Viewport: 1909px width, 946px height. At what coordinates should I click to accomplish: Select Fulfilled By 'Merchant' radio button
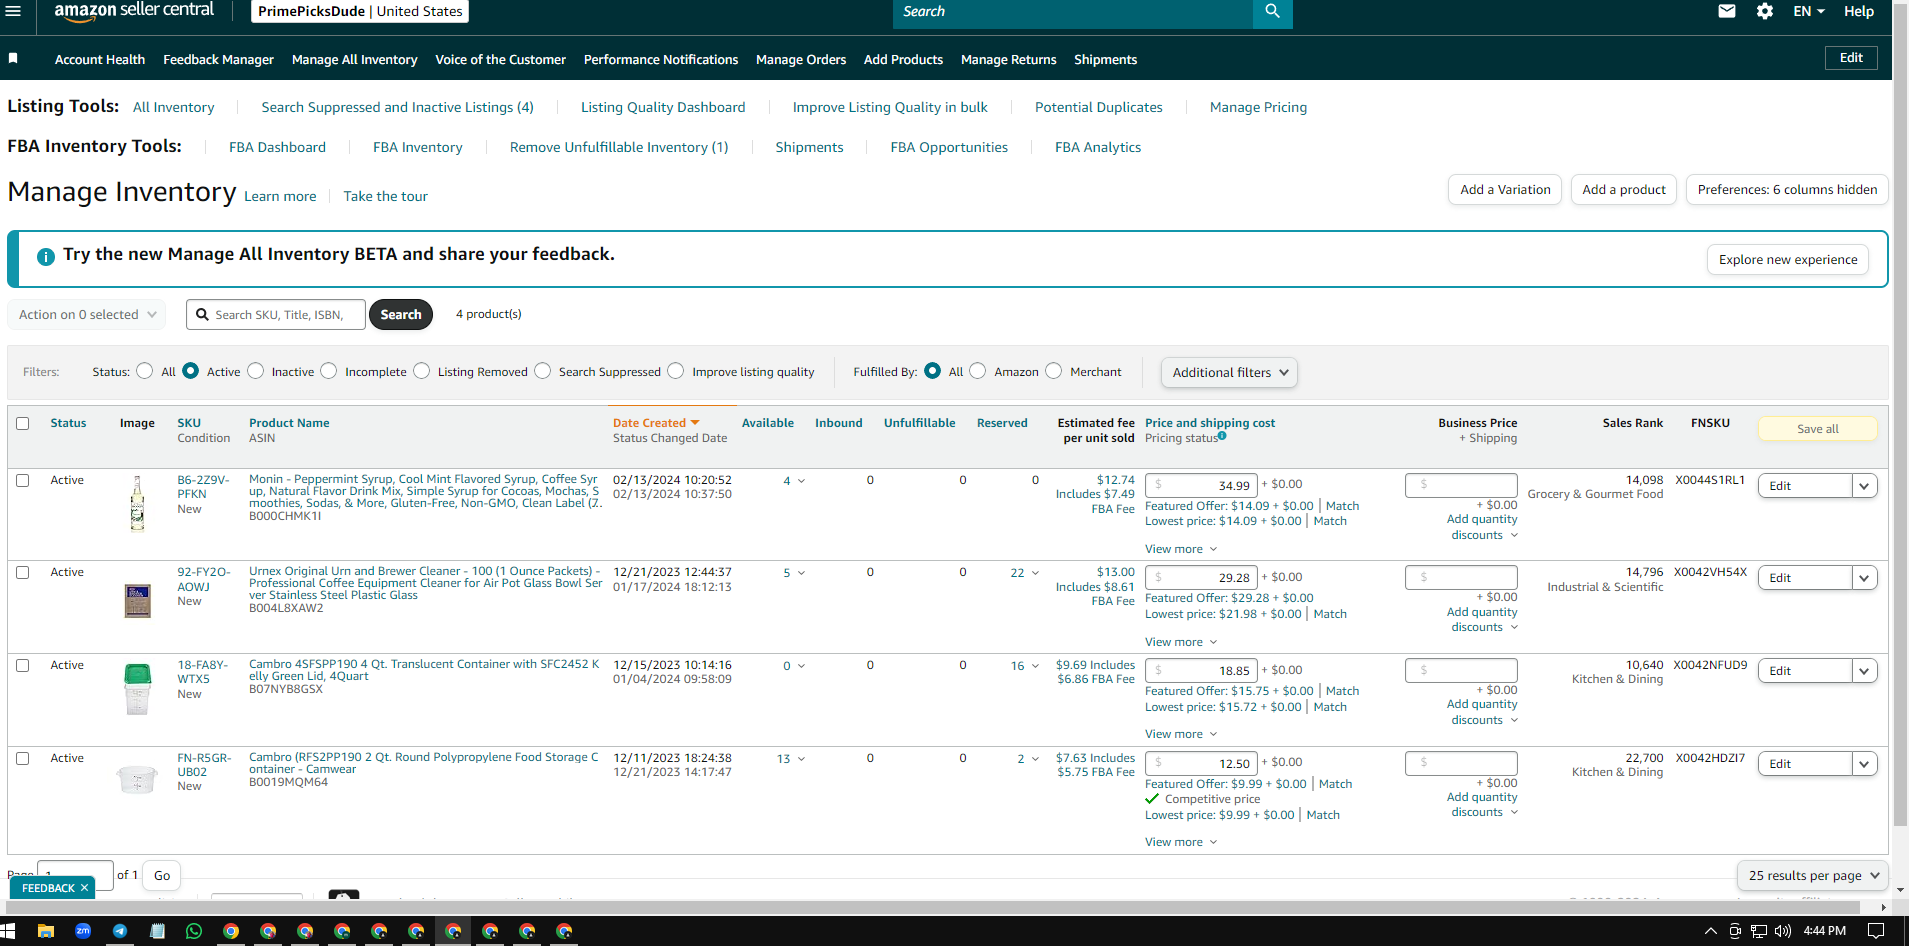(x=1053, y=371)
